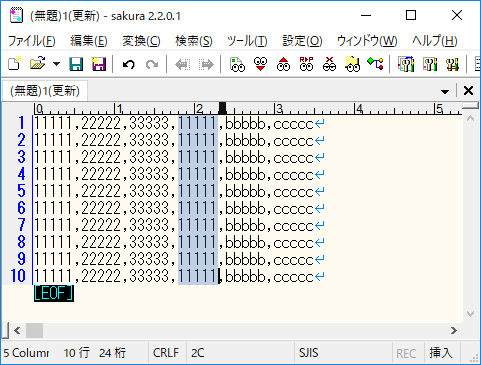Toggle 挿入 insert mode in status bar
Screen dimensions: 481x365
coord(441,353)
